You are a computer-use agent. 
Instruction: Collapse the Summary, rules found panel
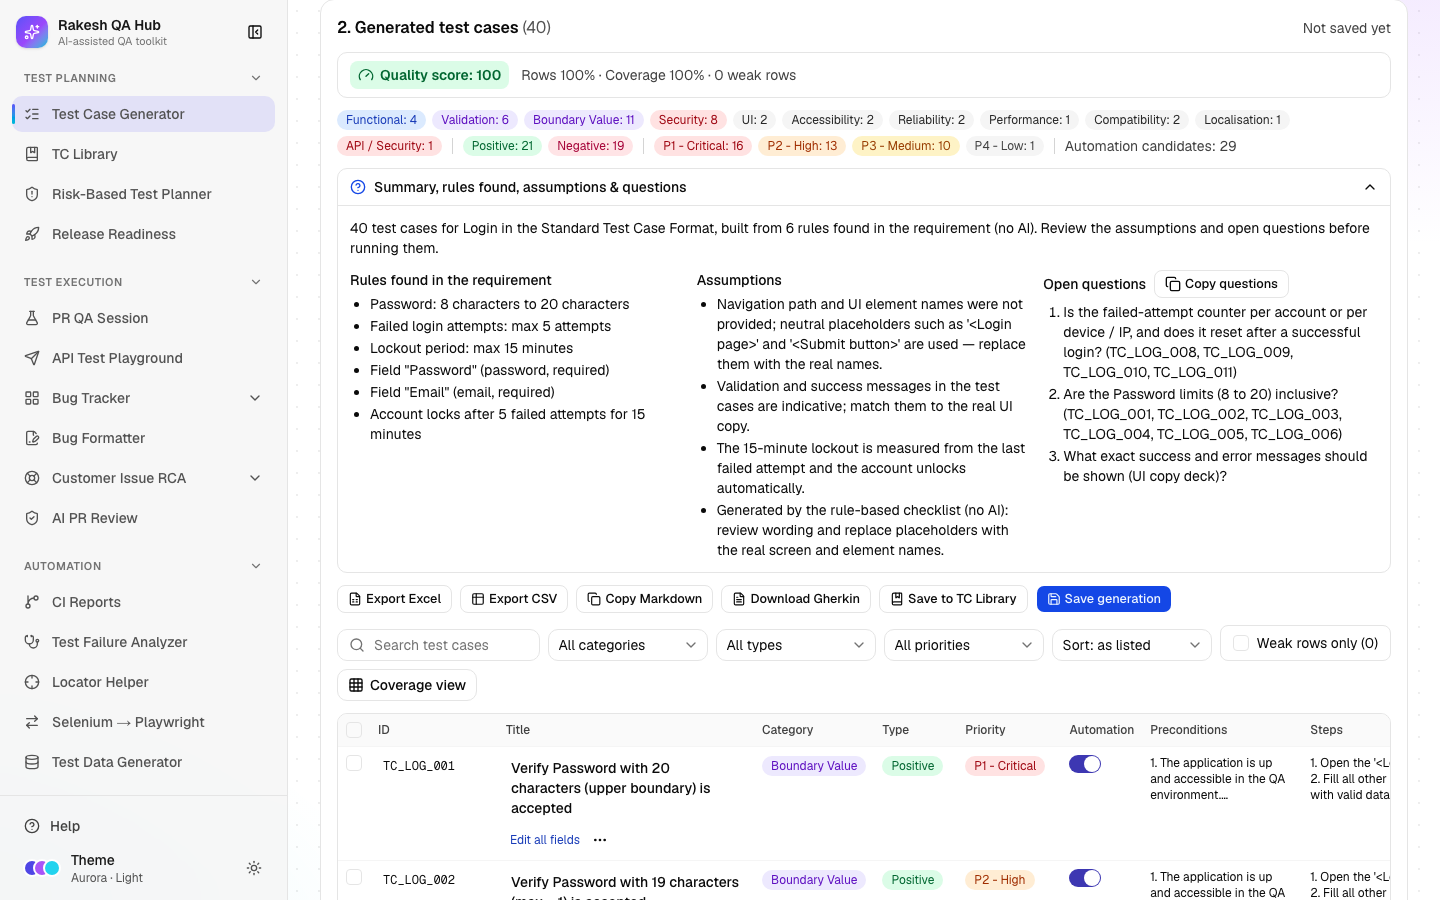1370,187
